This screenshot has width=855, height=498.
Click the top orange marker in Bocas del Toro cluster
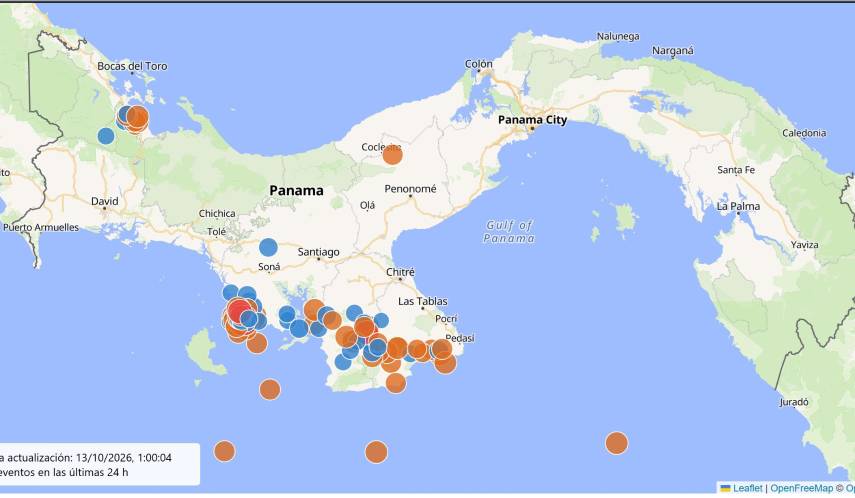[x=137, y=116]
